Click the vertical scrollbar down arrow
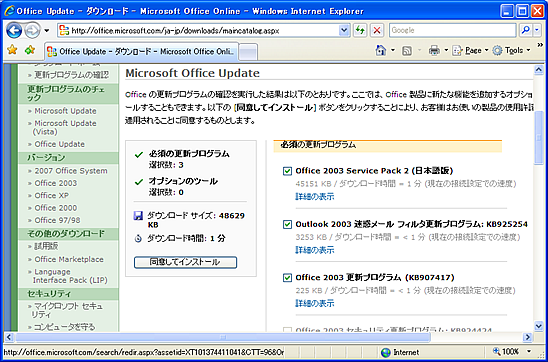The image size is (548, 362). point(539,326)
